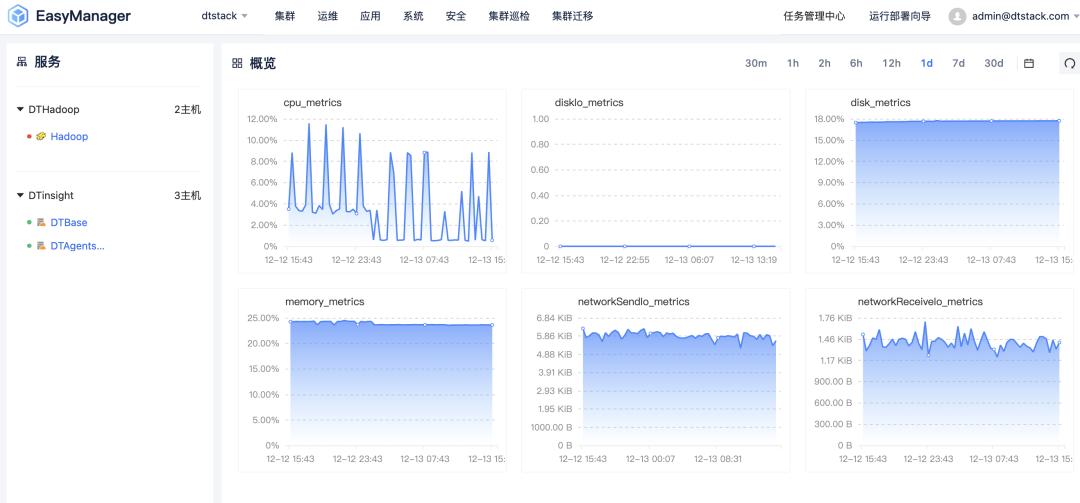1080x503 pixels.
Task: Click the refresh icon beside the calendar
Action: click(1070, 63)
